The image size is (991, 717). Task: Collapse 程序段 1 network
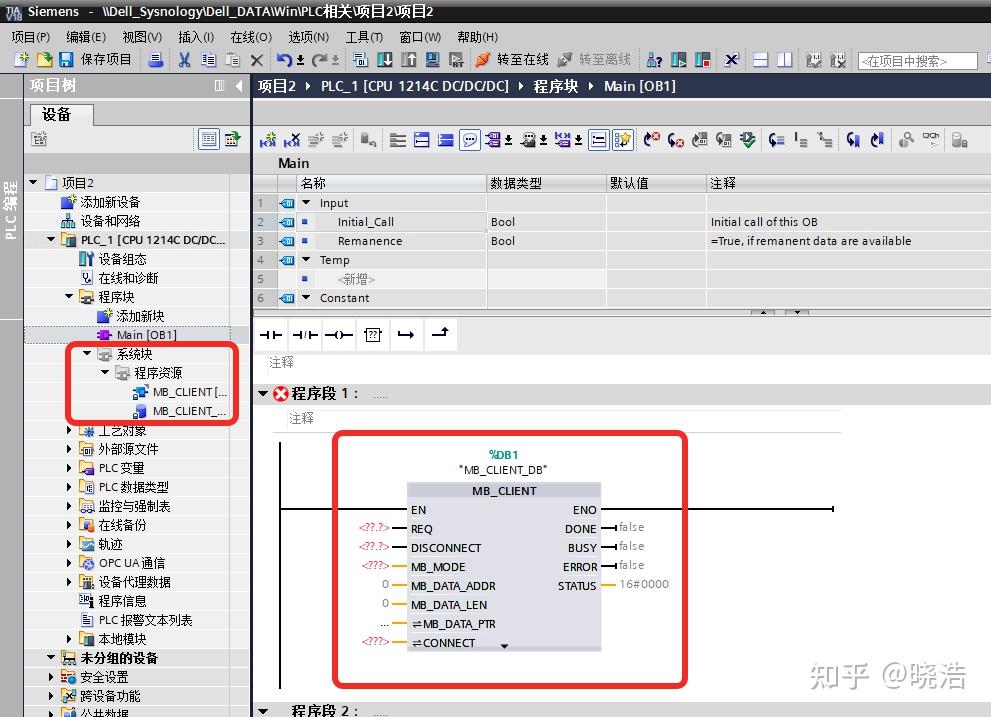[x=263, y=394]
